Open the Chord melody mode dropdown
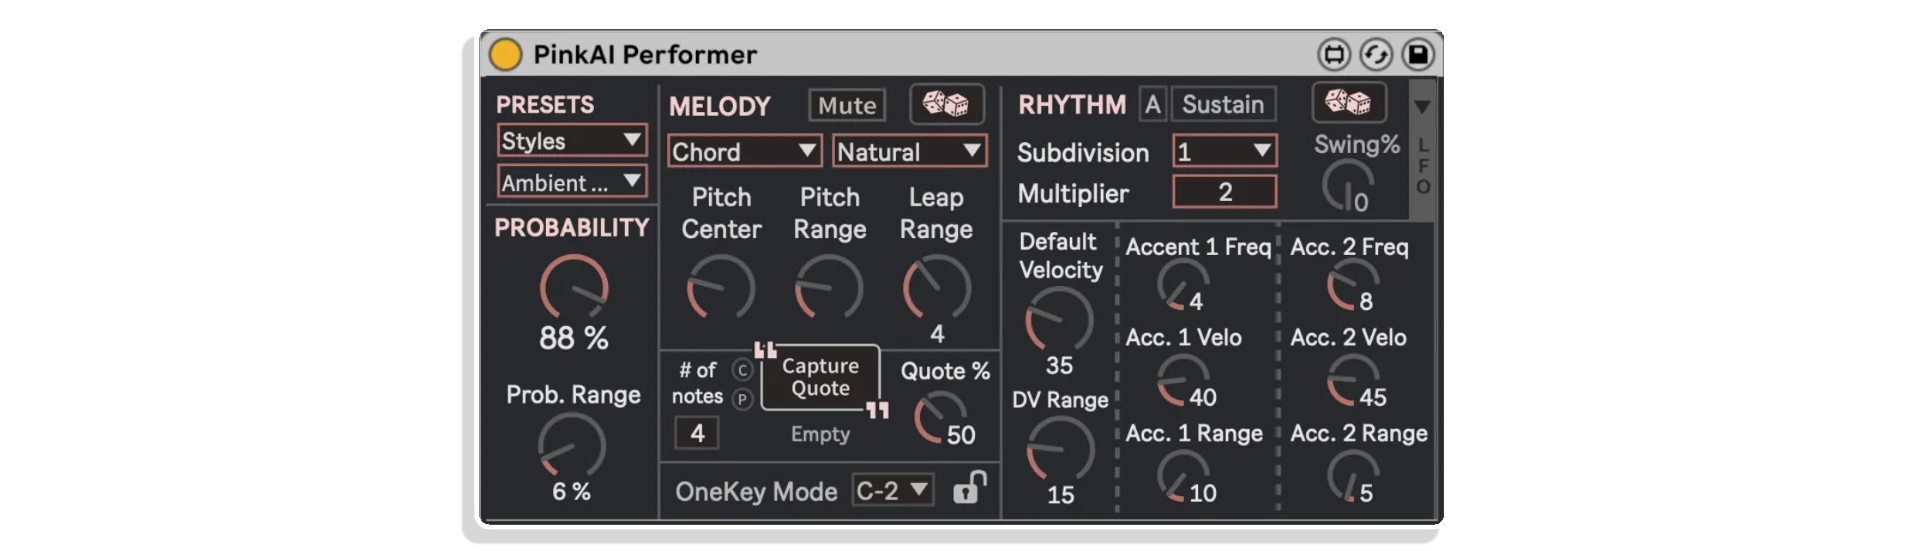Screen dimensions: 1920x551 click(745, 152)
